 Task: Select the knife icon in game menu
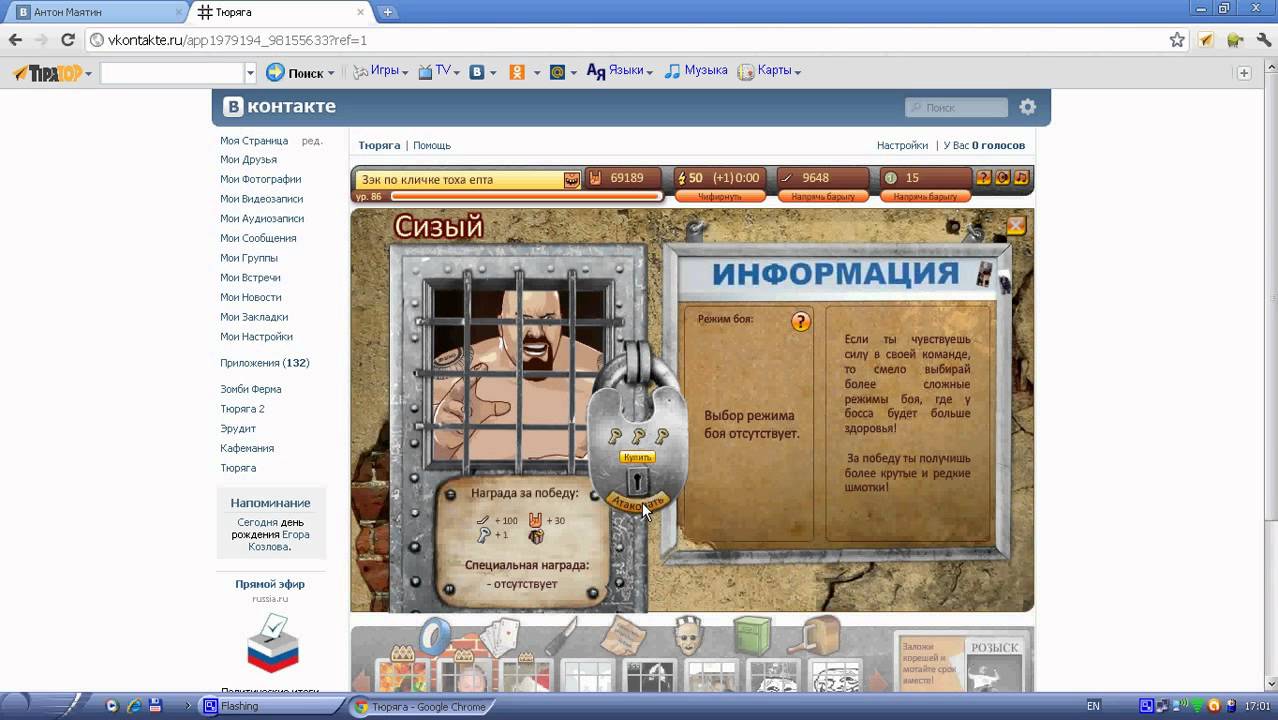(x=561, y=636)
